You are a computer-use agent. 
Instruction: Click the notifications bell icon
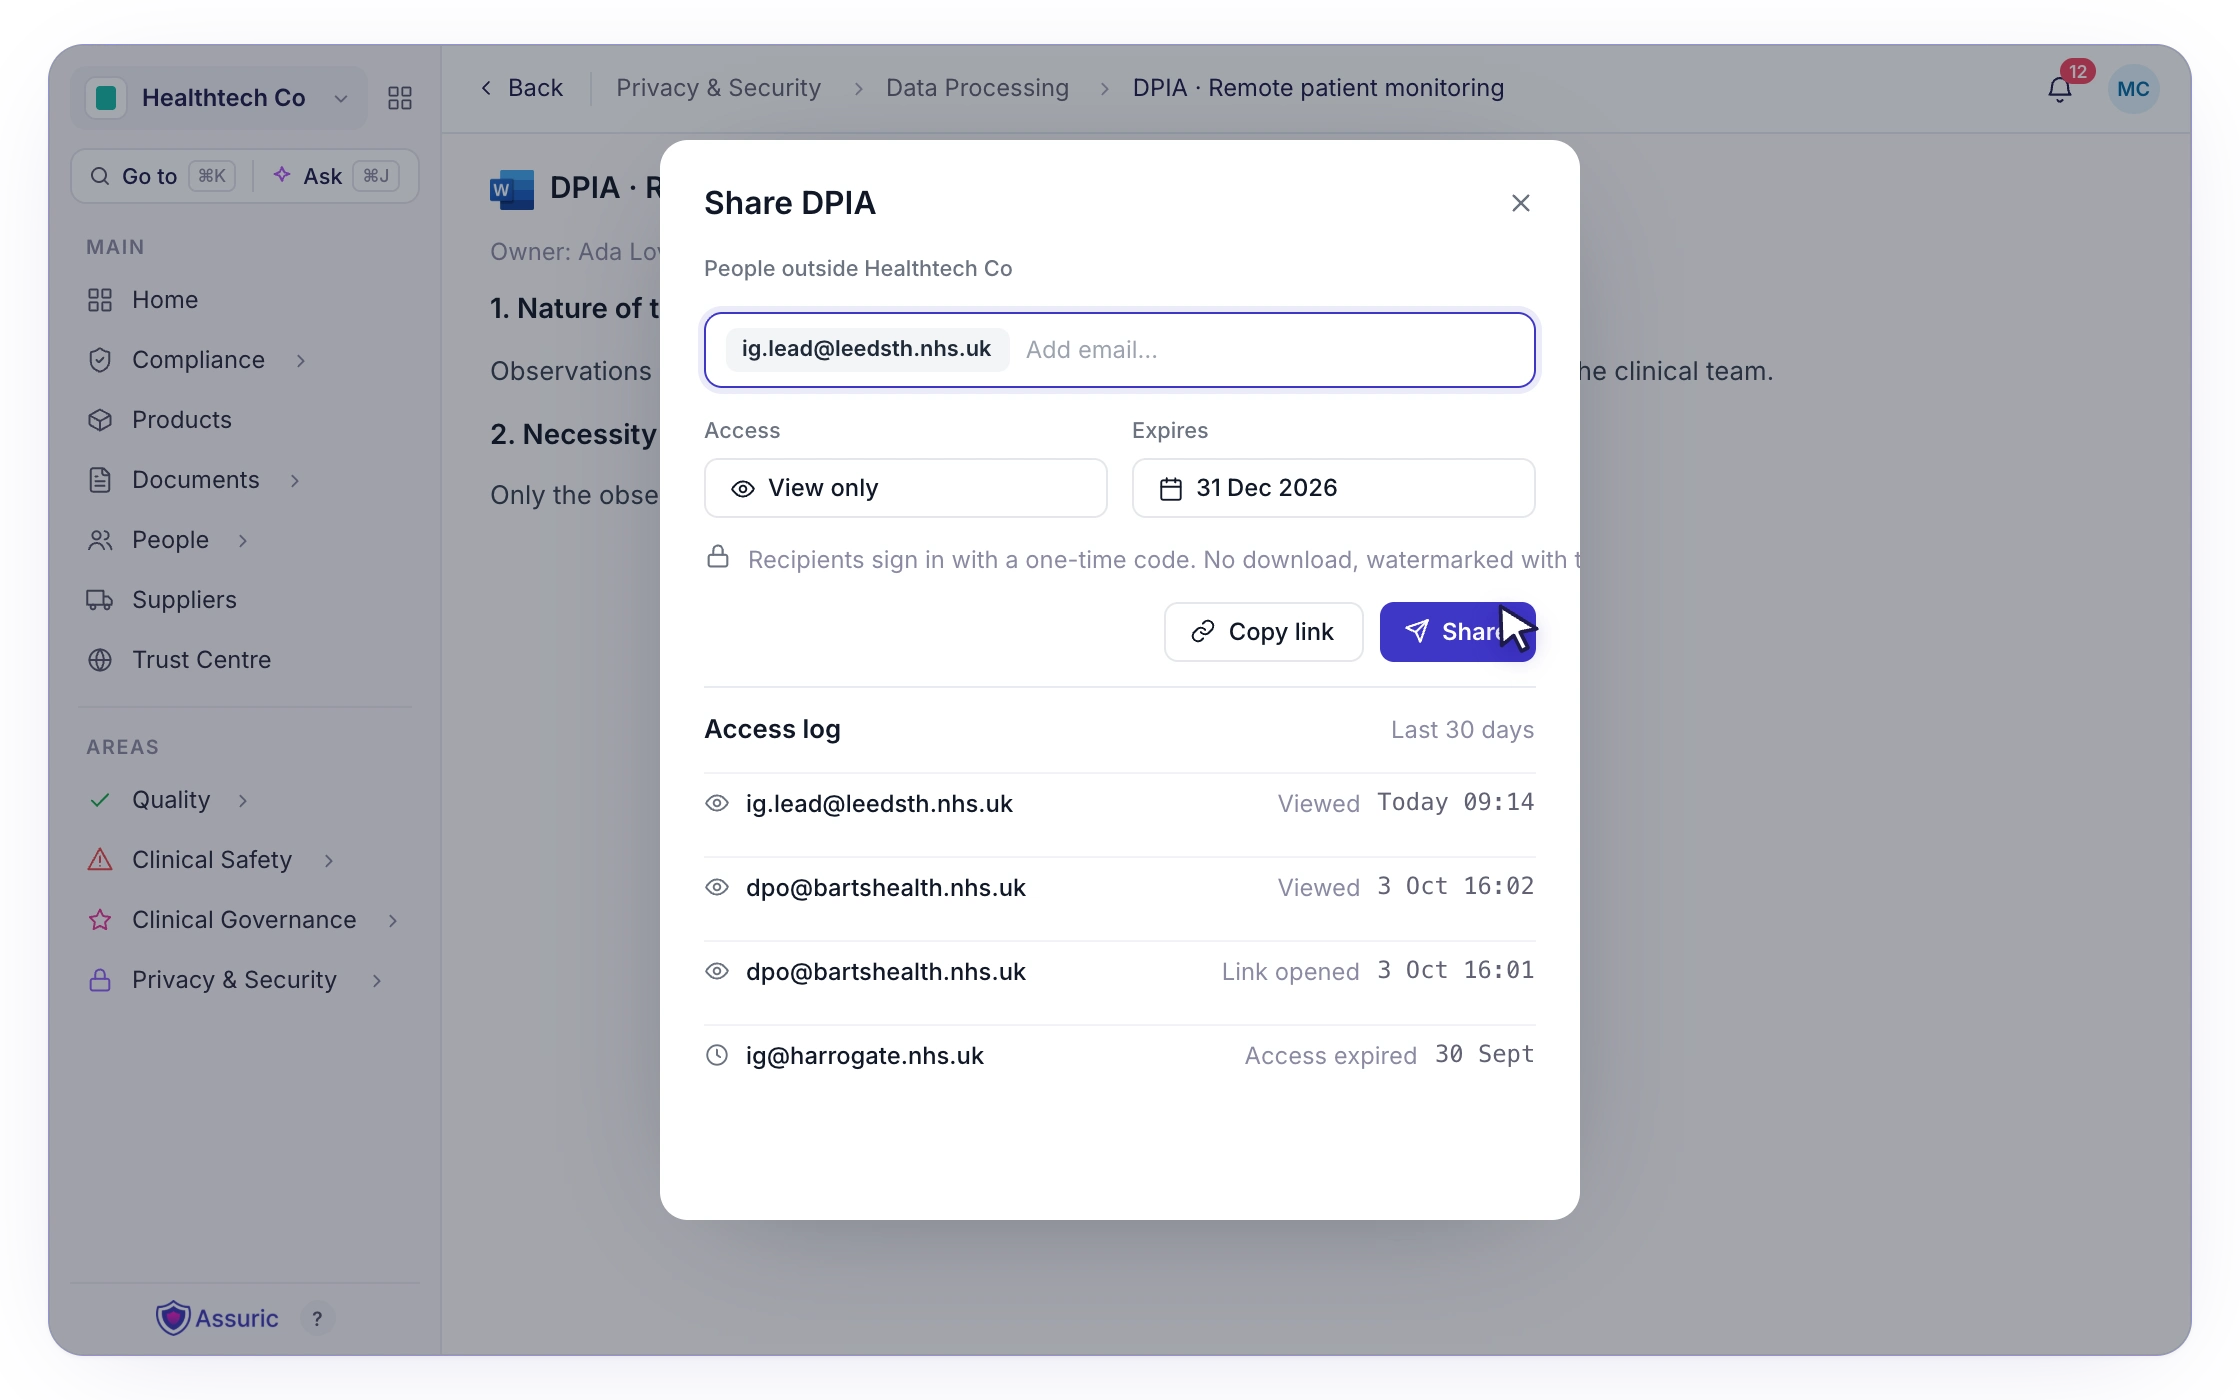(x=2059, y=89)
